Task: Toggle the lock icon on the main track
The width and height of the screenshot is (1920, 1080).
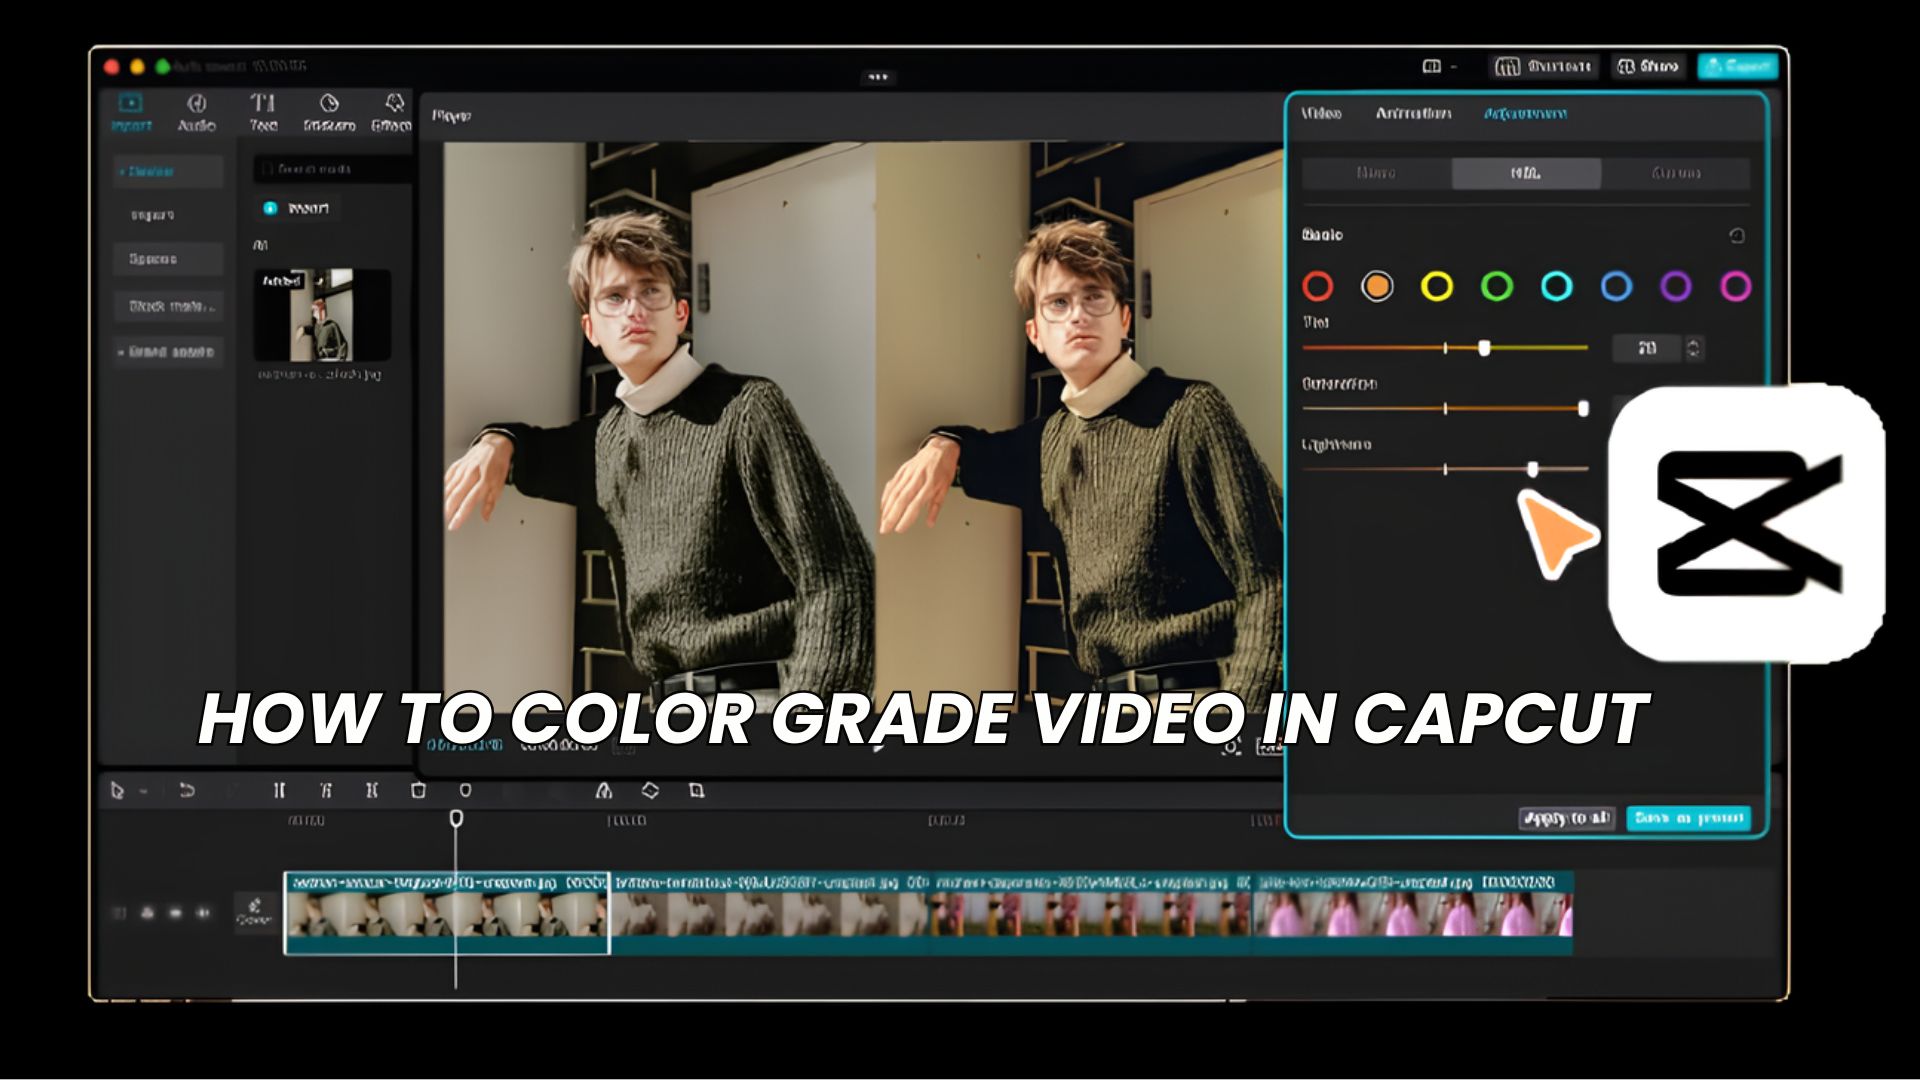Action: pos(148,913)
